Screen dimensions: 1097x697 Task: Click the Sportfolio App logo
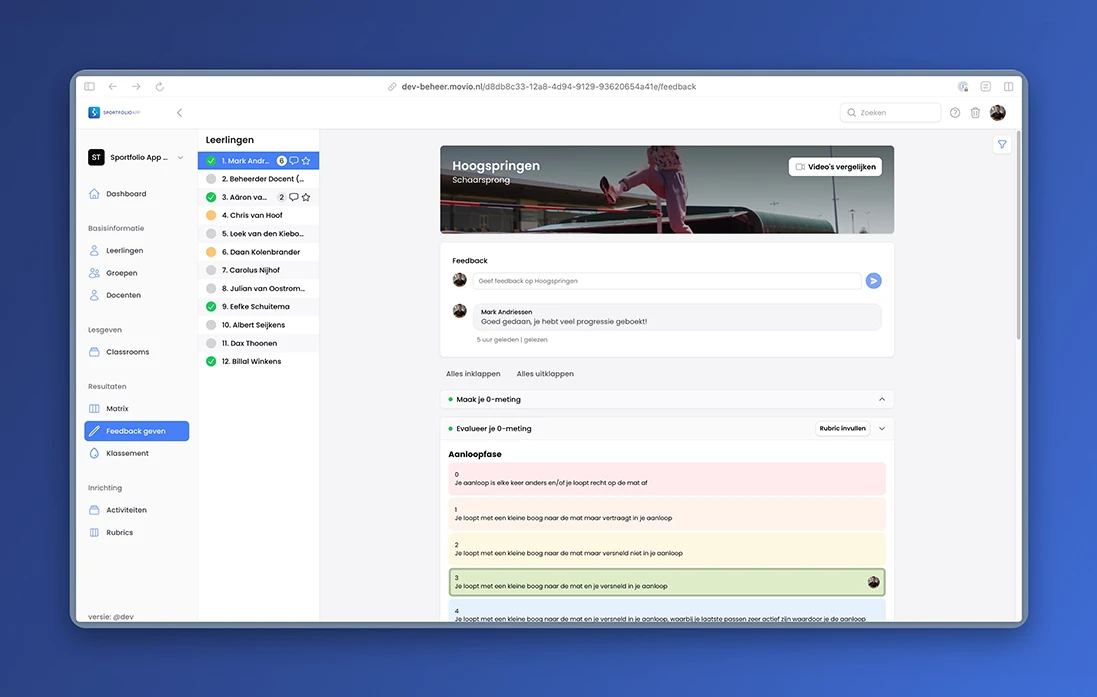115,113
